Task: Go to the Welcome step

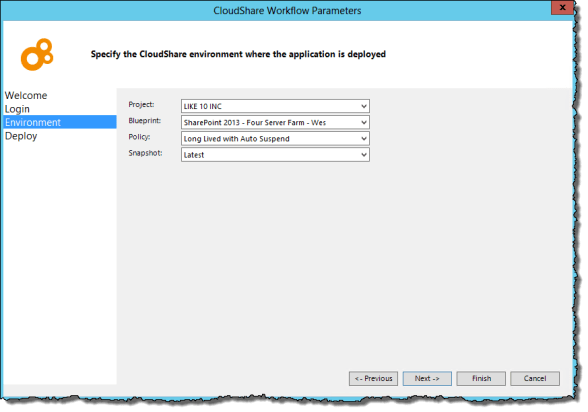Action: [x=26, y=95]
